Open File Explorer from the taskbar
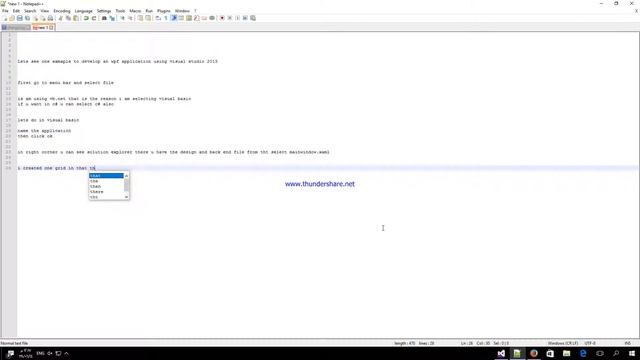 (x=566, y=353)
